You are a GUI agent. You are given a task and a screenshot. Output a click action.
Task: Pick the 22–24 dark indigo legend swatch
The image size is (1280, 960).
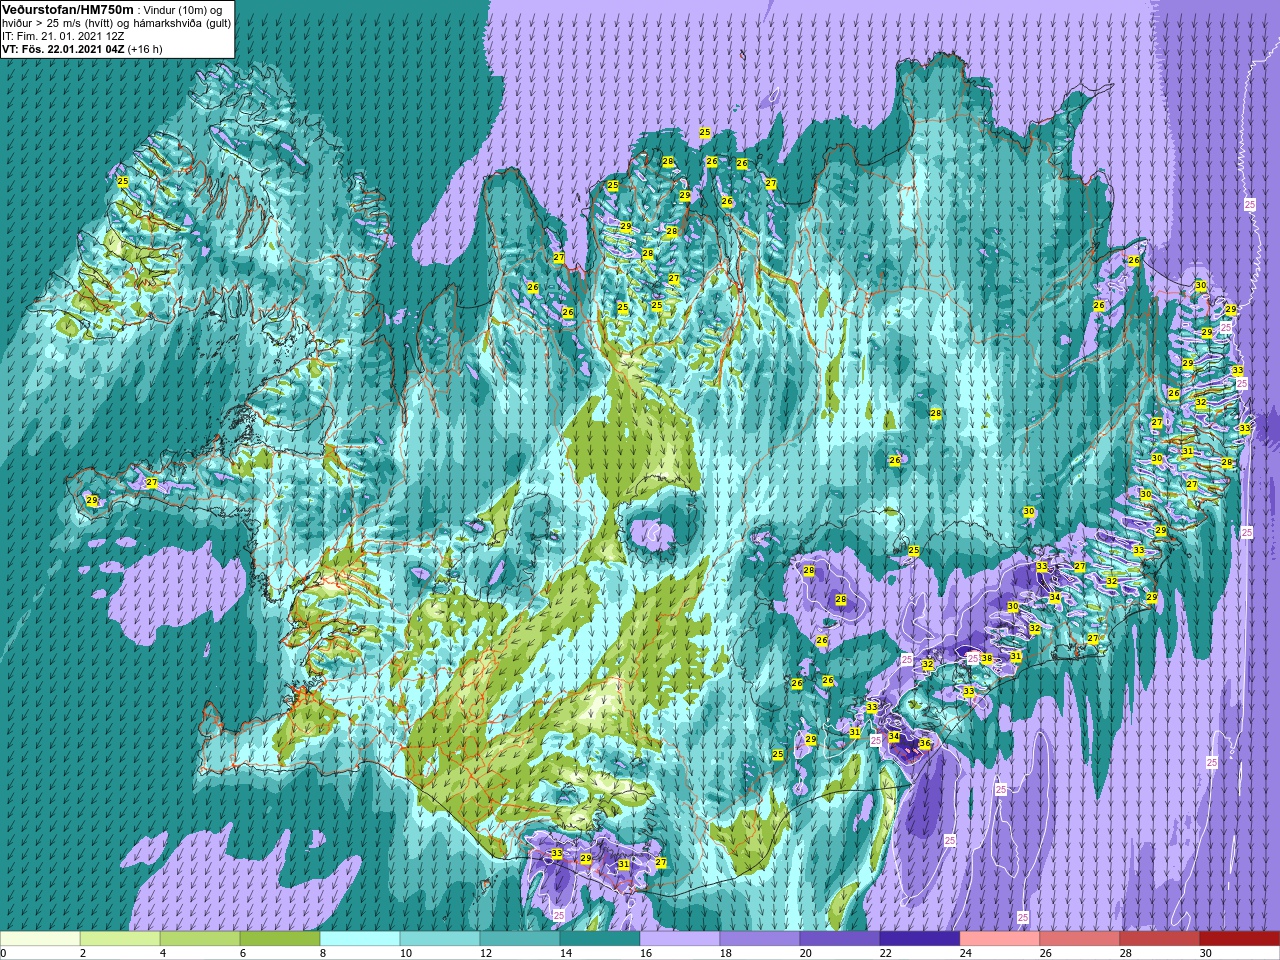tap(920, 939)
